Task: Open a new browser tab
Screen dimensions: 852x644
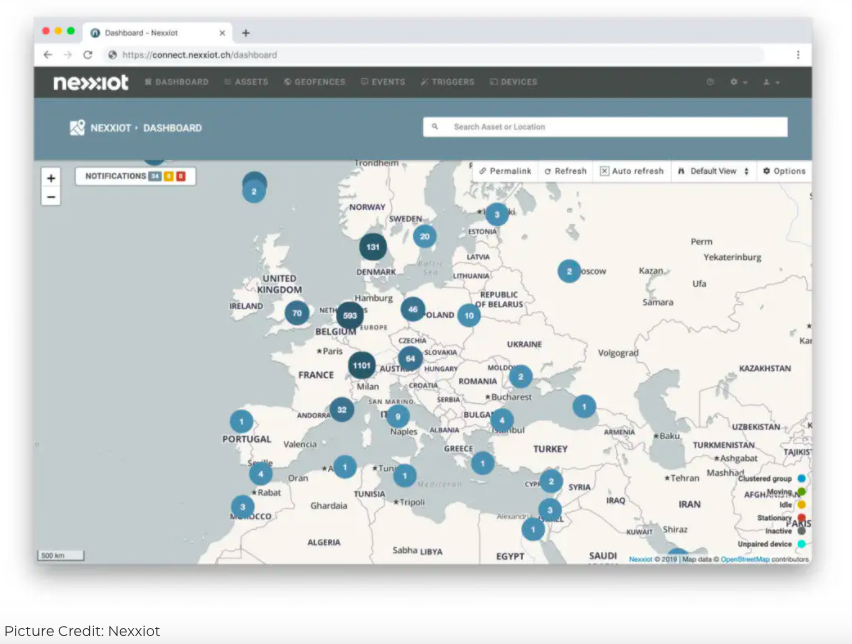Action: coord(246,33)
